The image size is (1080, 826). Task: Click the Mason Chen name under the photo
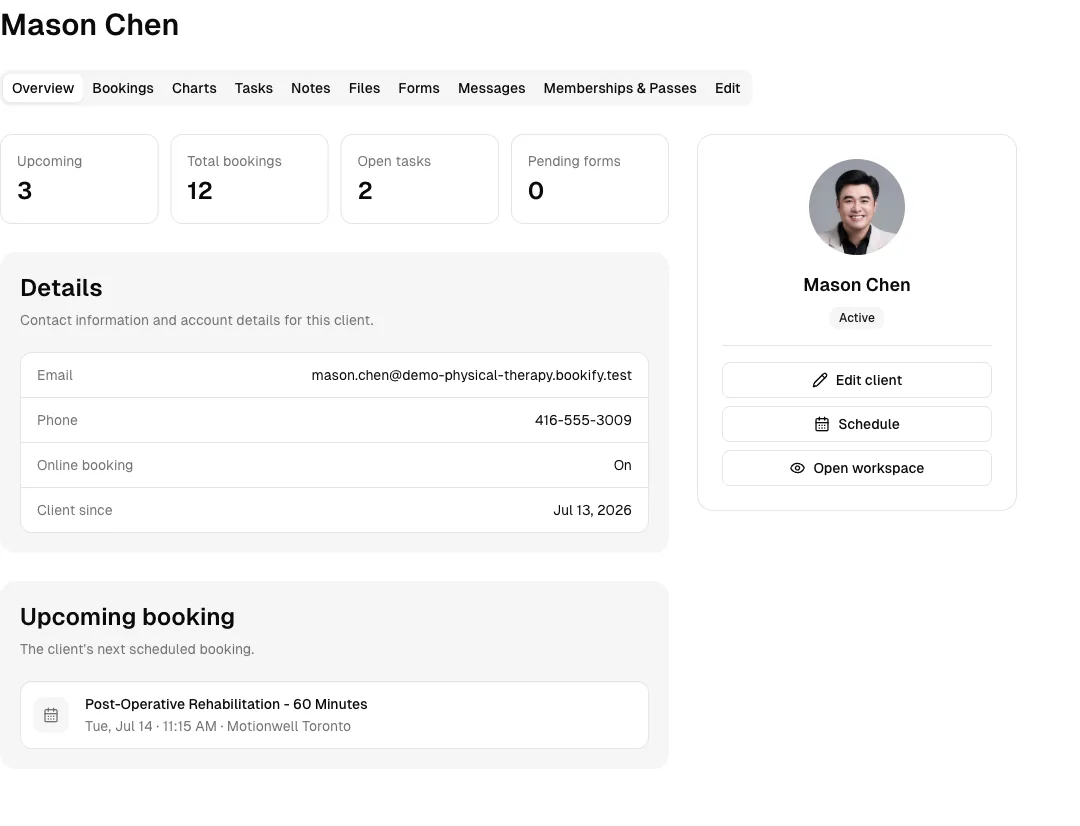tap(857, 285)
